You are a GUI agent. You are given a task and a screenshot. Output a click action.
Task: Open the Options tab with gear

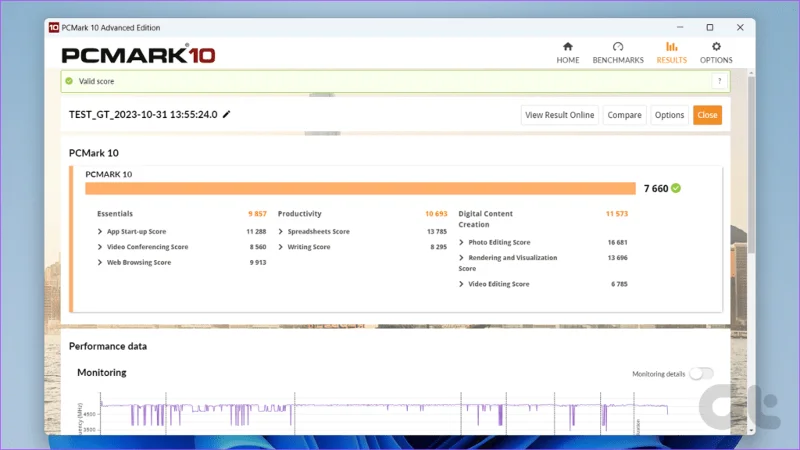point(716,53)
